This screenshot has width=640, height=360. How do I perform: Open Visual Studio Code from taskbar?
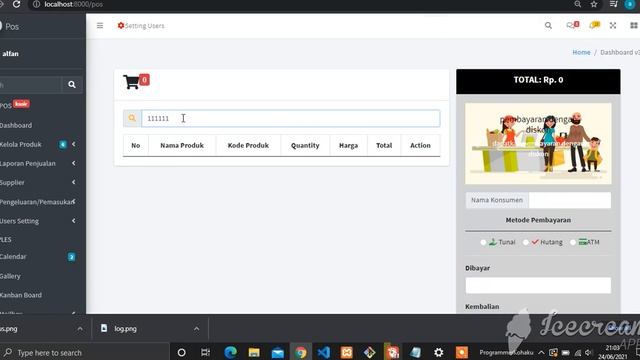coord(324,352)
